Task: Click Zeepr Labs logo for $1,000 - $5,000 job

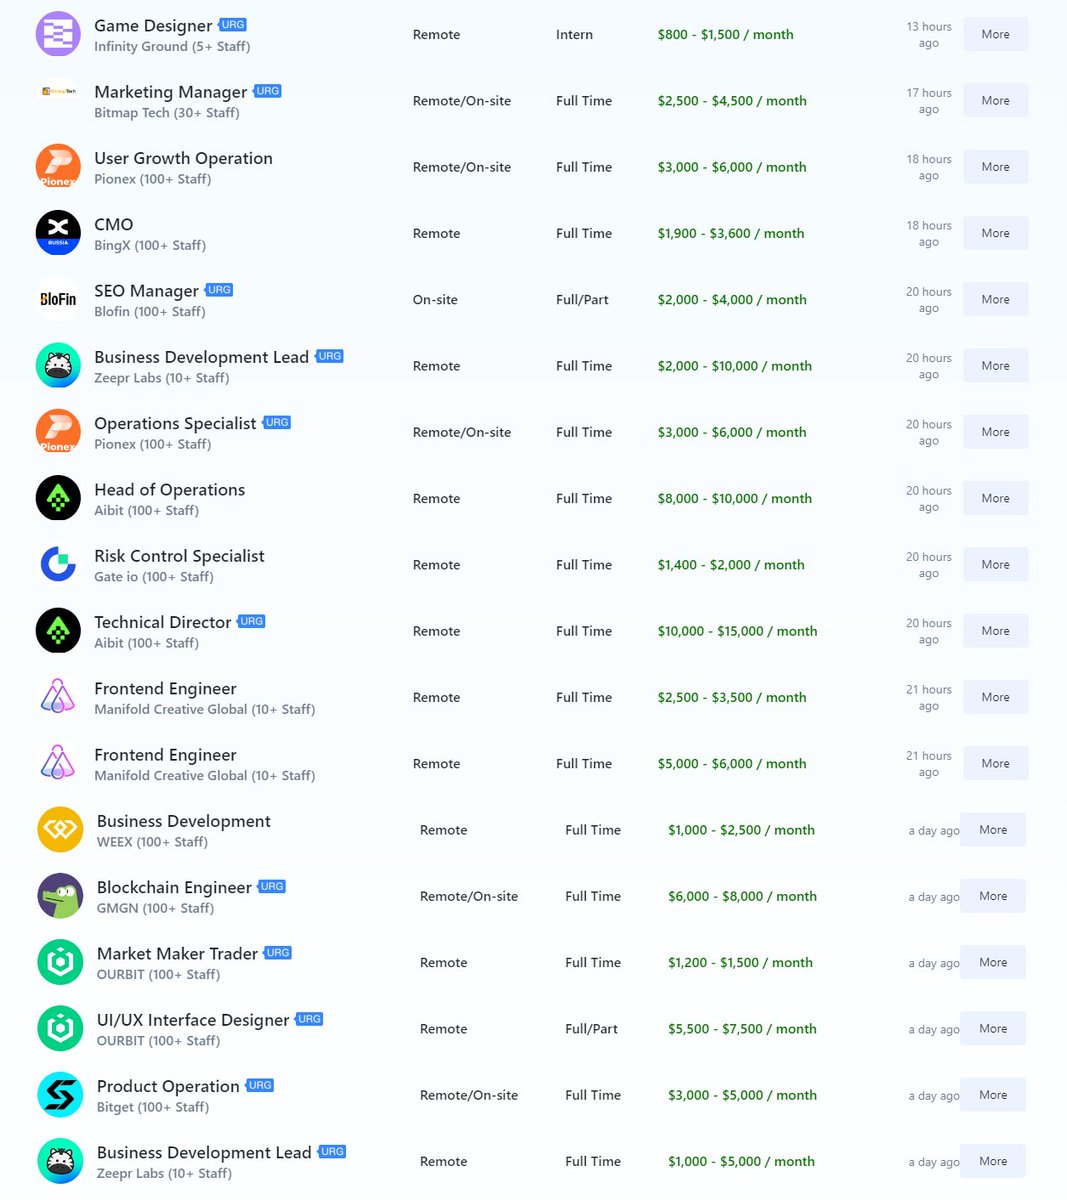Action: 60,1161
